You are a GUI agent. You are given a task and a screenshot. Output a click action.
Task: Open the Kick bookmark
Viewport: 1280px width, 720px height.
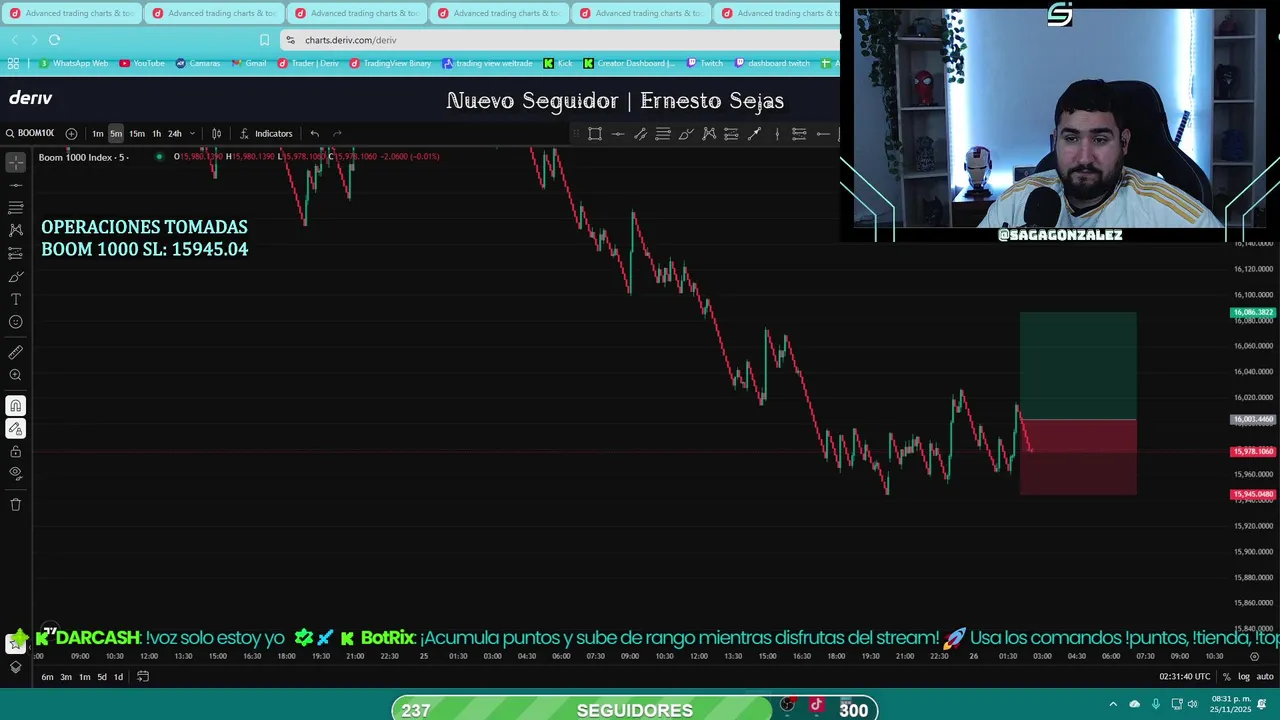point(558,63)
